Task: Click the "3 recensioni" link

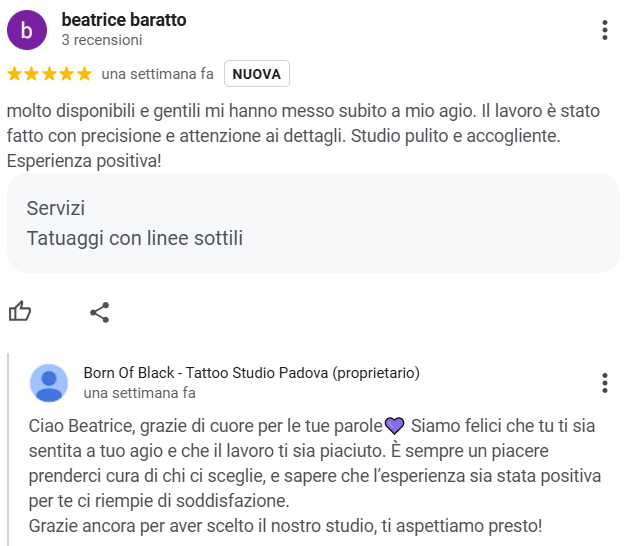Action: tap(102, 40)
